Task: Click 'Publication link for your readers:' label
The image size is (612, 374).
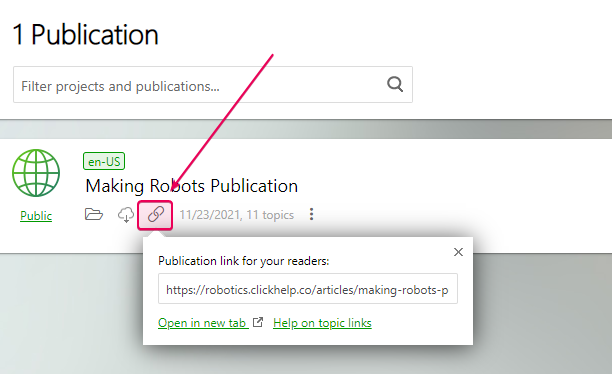Action: (244, 261)
